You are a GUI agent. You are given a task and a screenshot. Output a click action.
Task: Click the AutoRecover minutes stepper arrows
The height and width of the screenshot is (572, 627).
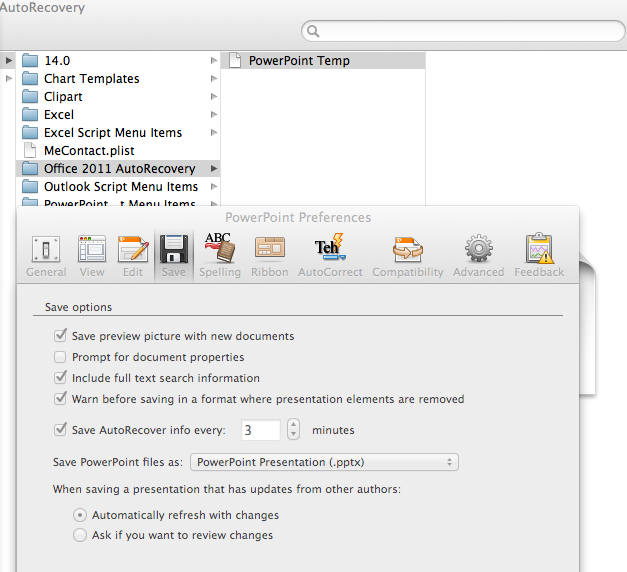click(294, 429)
